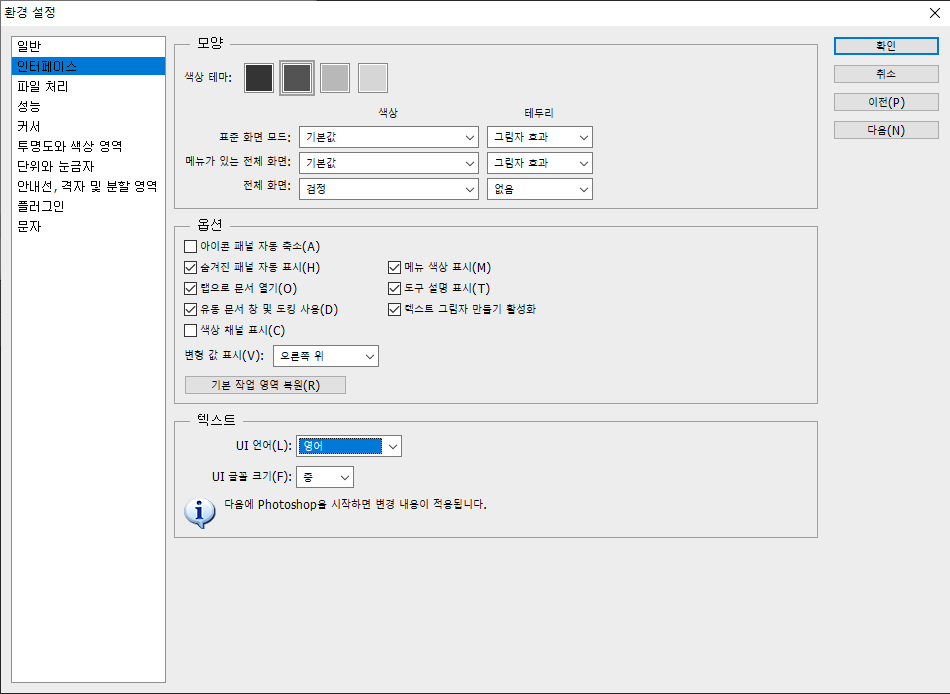Select 단위와 눈금자 category

tap(88, 166)
